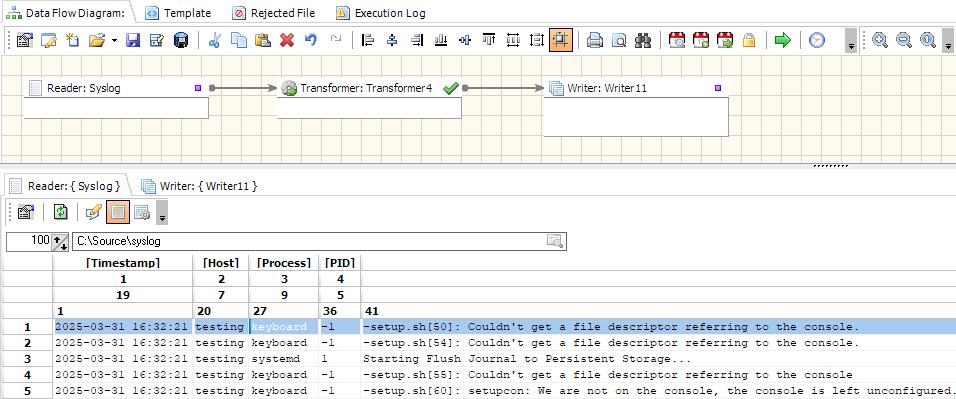Undo with the blue curved arrow

[x=311, y=40]
